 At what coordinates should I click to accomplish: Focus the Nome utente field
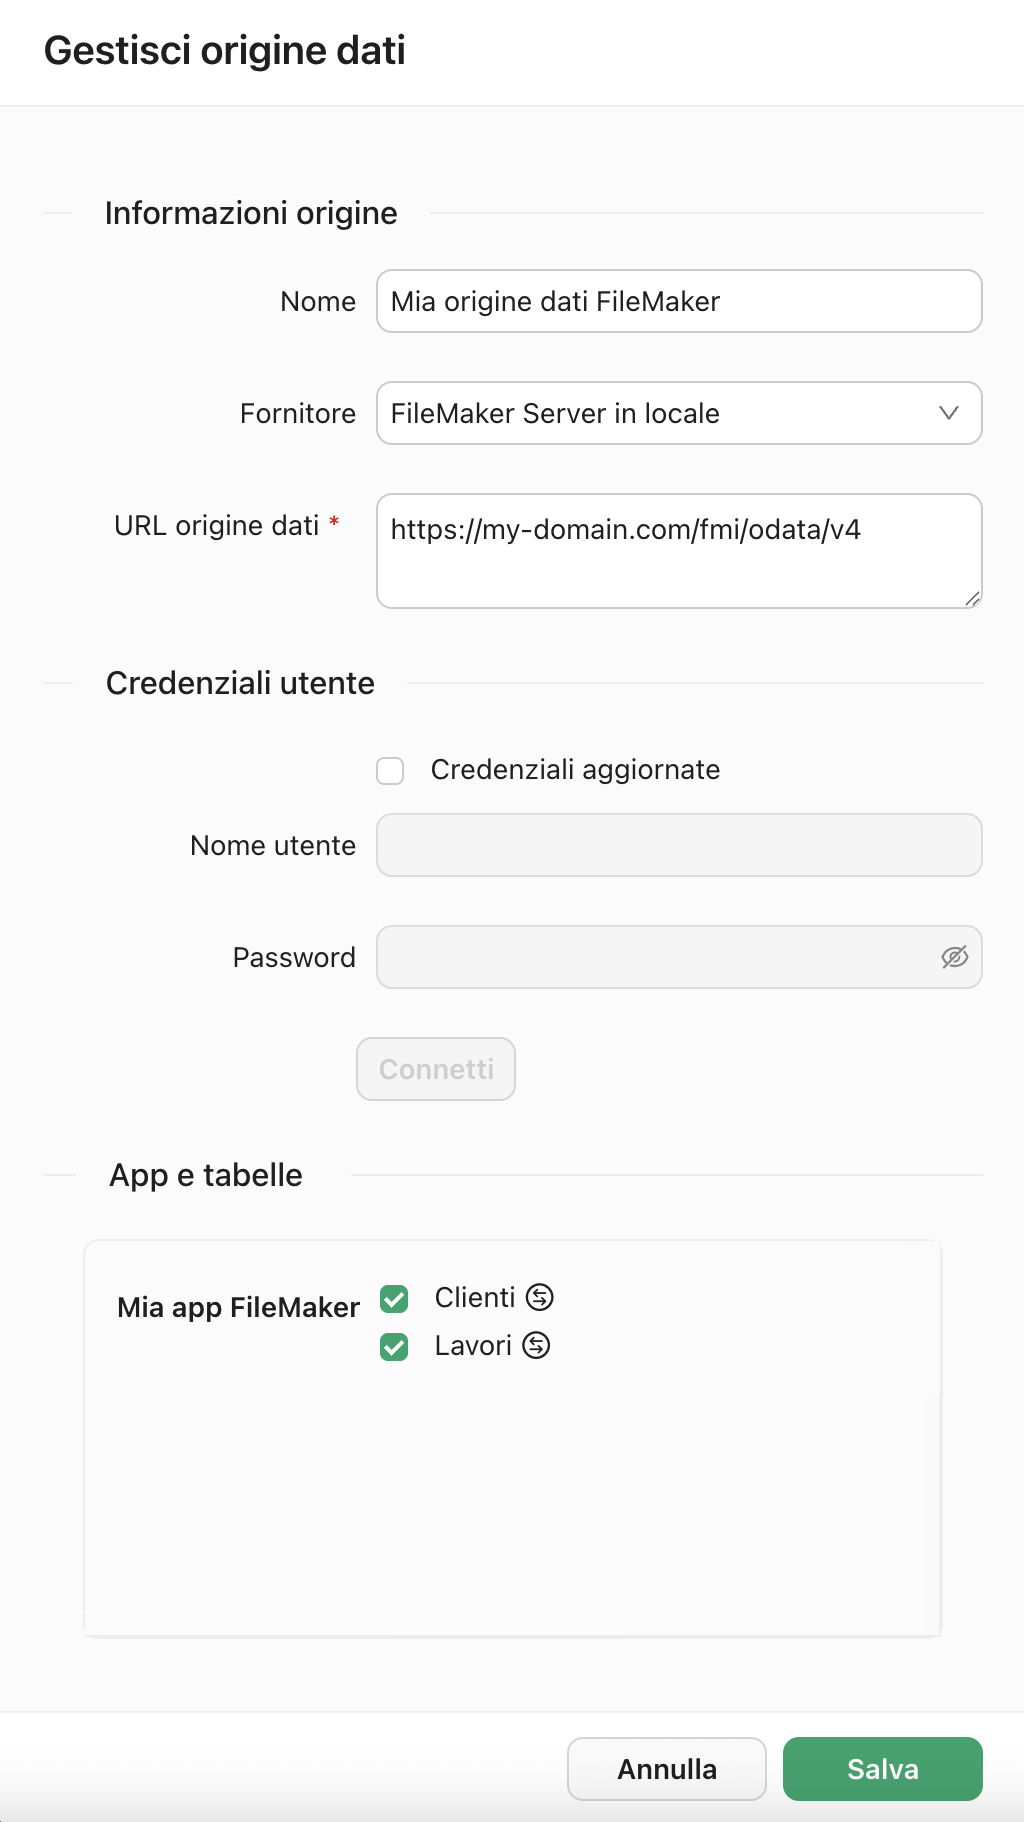point(678,845)
